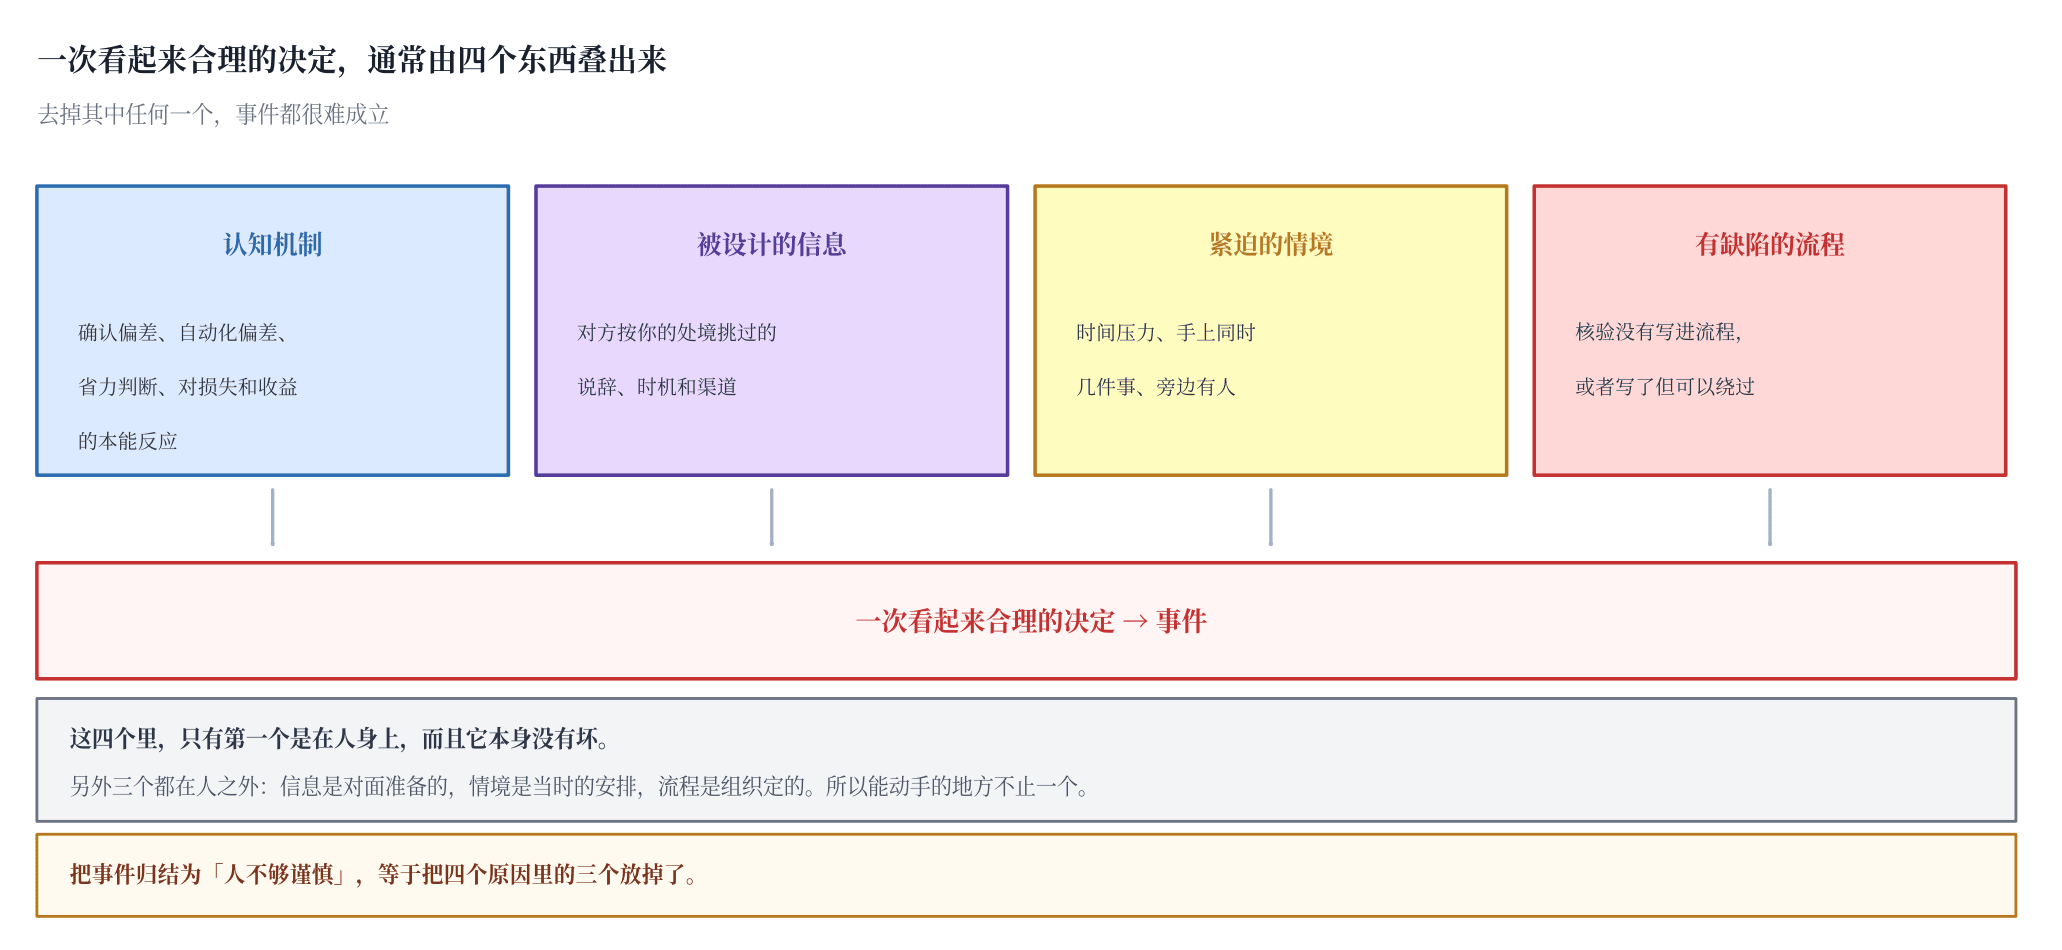Click the red text "一次看起来合理的决定 → 事件"
This screenshot has height=950, width=2062.
point(1031,622)
